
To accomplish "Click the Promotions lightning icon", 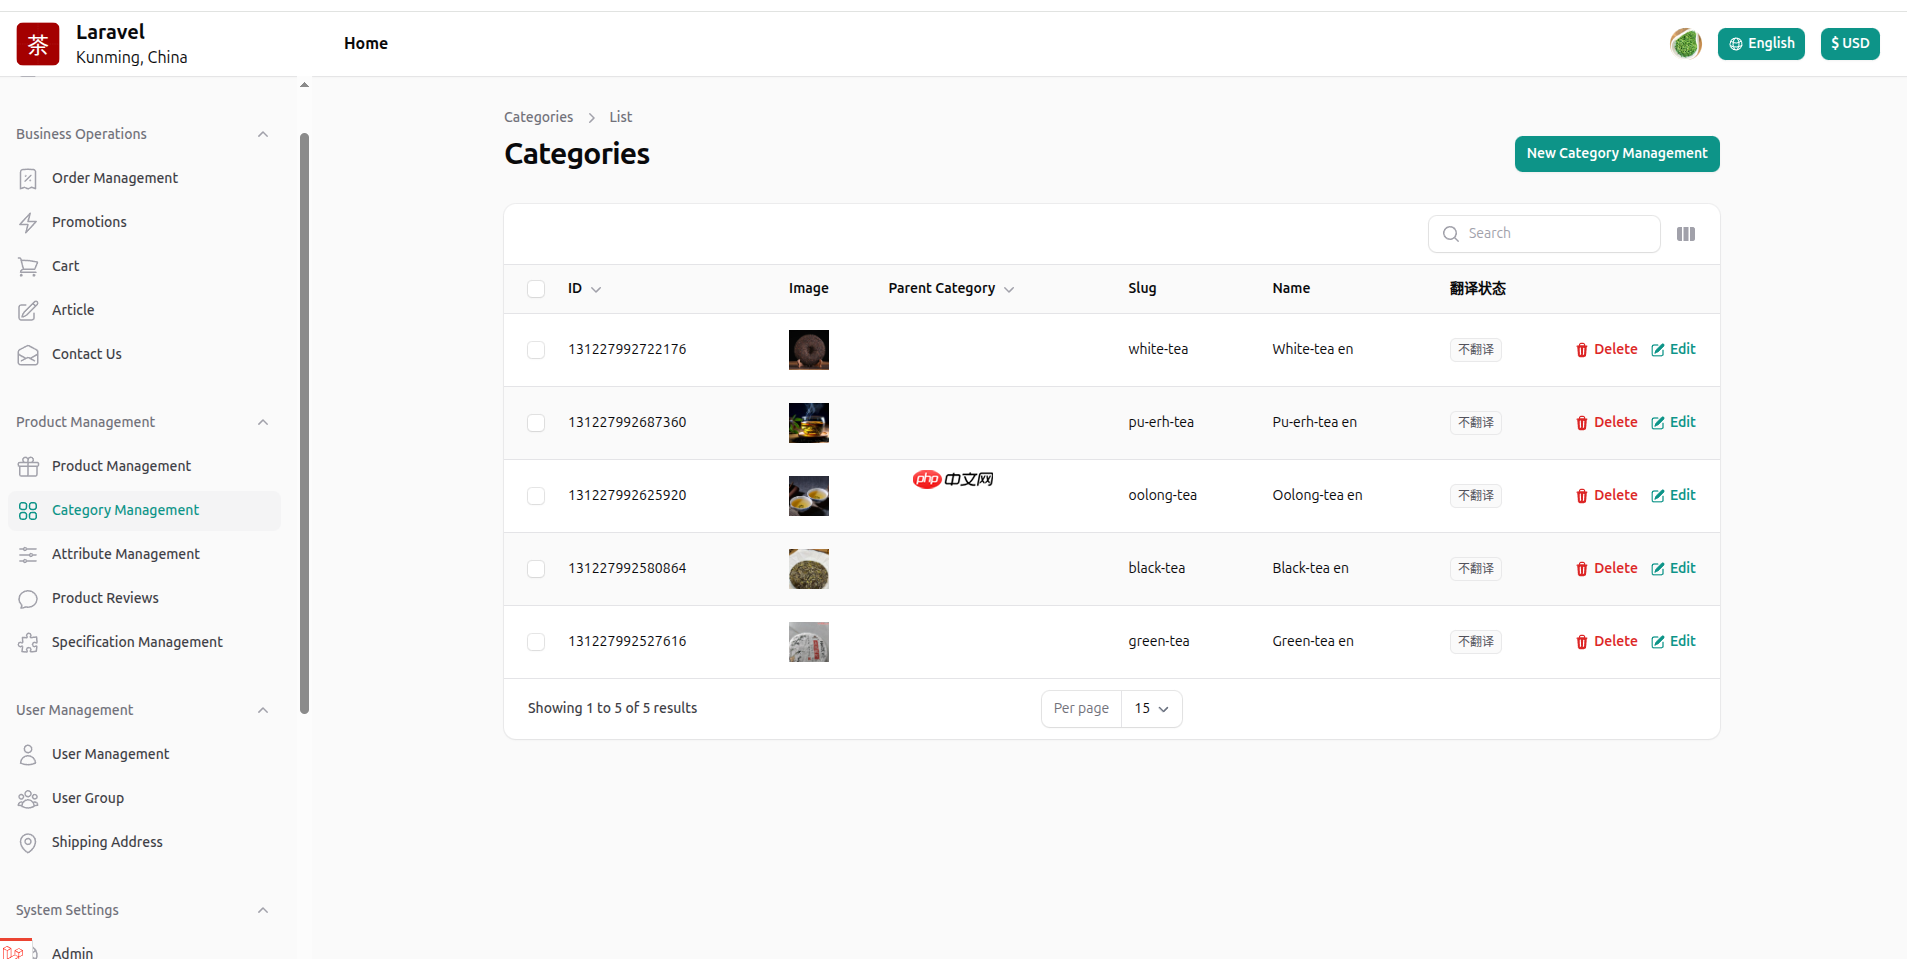I will [x=28, y=222].
